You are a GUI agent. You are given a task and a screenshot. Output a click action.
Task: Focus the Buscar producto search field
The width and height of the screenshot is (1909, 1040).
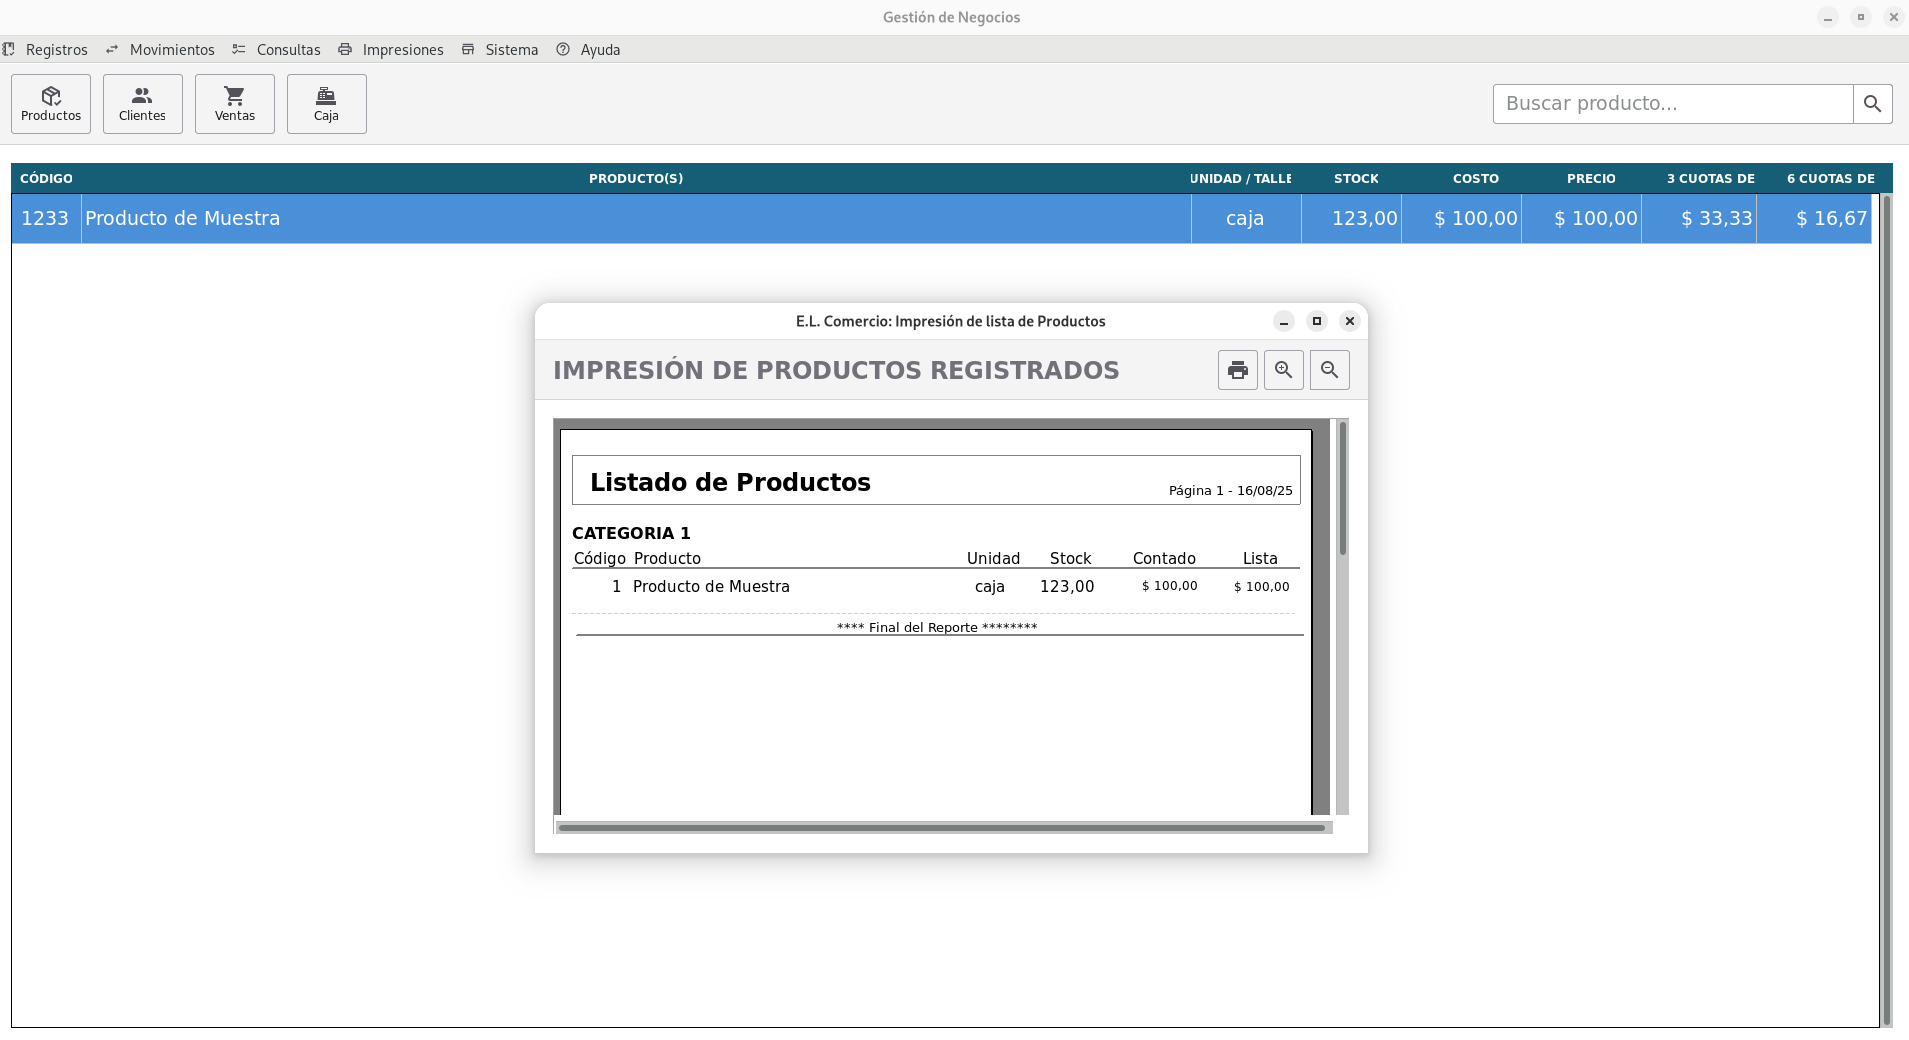tap(1672, 104)
